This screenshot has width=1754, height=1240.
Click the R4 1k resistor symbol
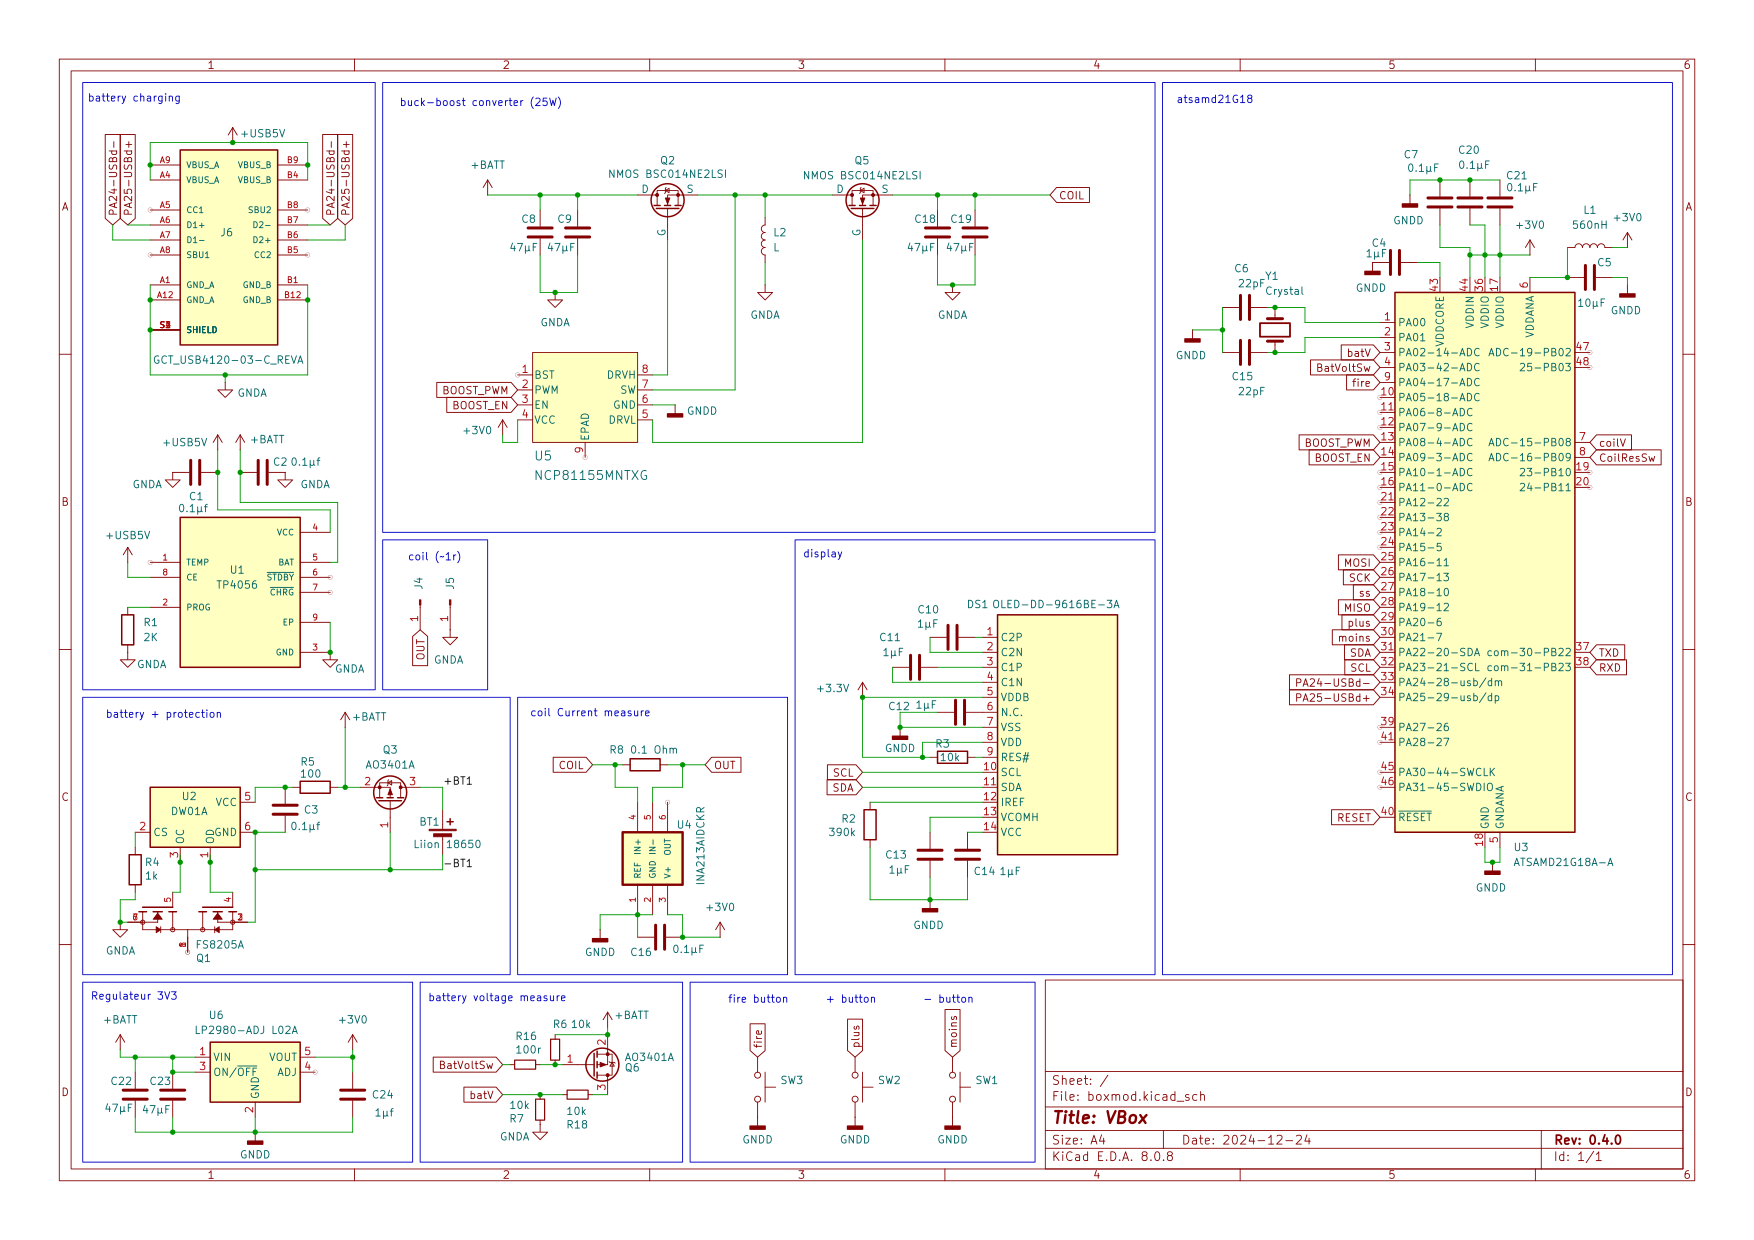pyautogui.click(x=135, y=870)
